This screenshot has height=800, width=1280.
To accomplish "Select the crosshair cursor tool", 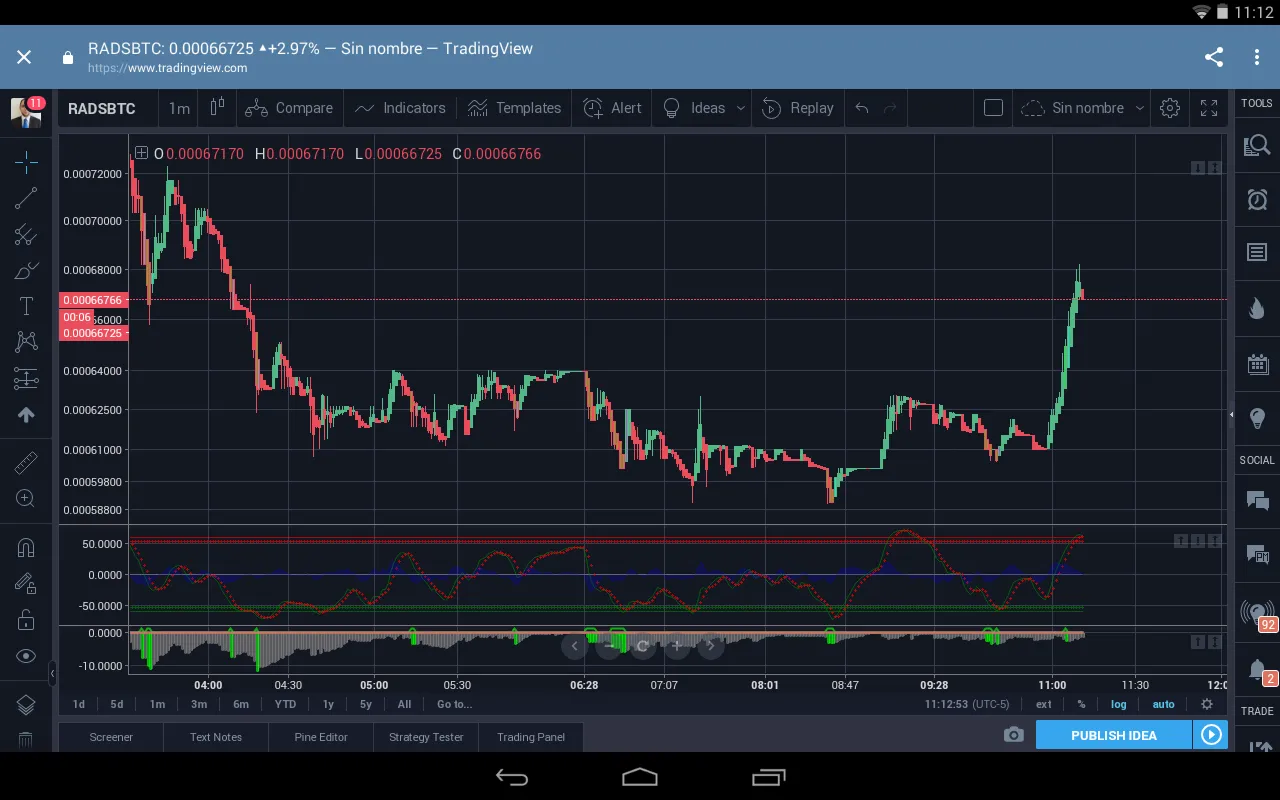I will pyautogui.click(x=26, y=162).
